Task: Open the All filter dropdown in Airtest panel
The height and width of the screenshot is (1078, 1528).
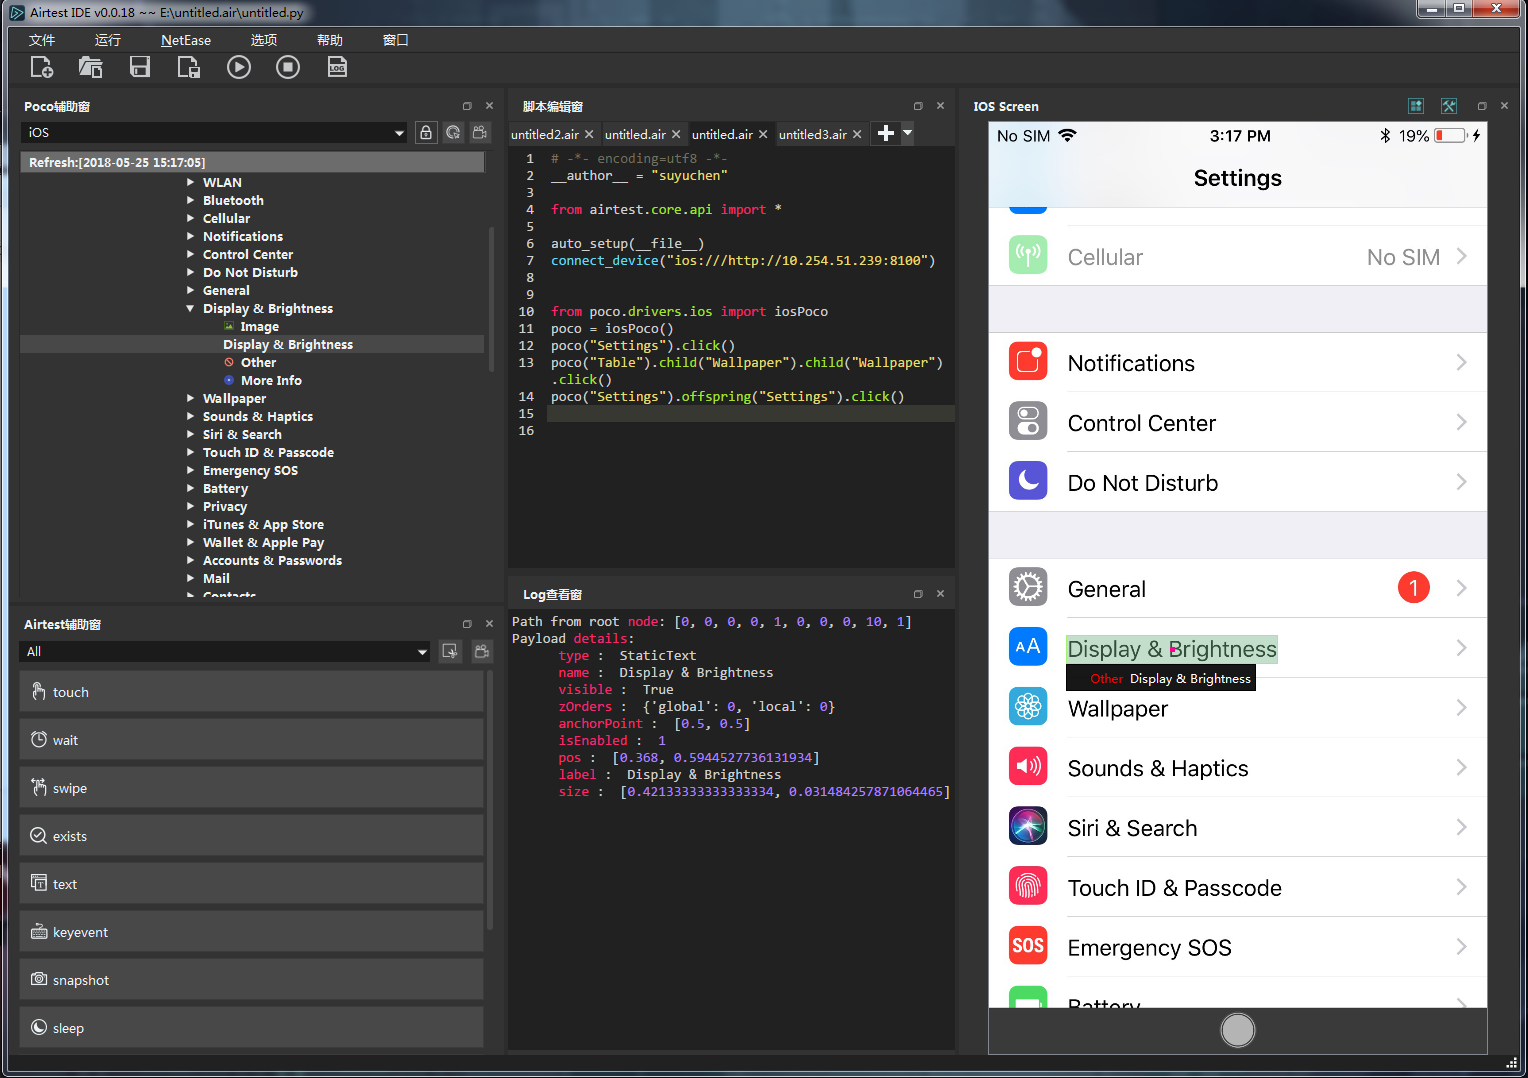Action: coord(423,652)
